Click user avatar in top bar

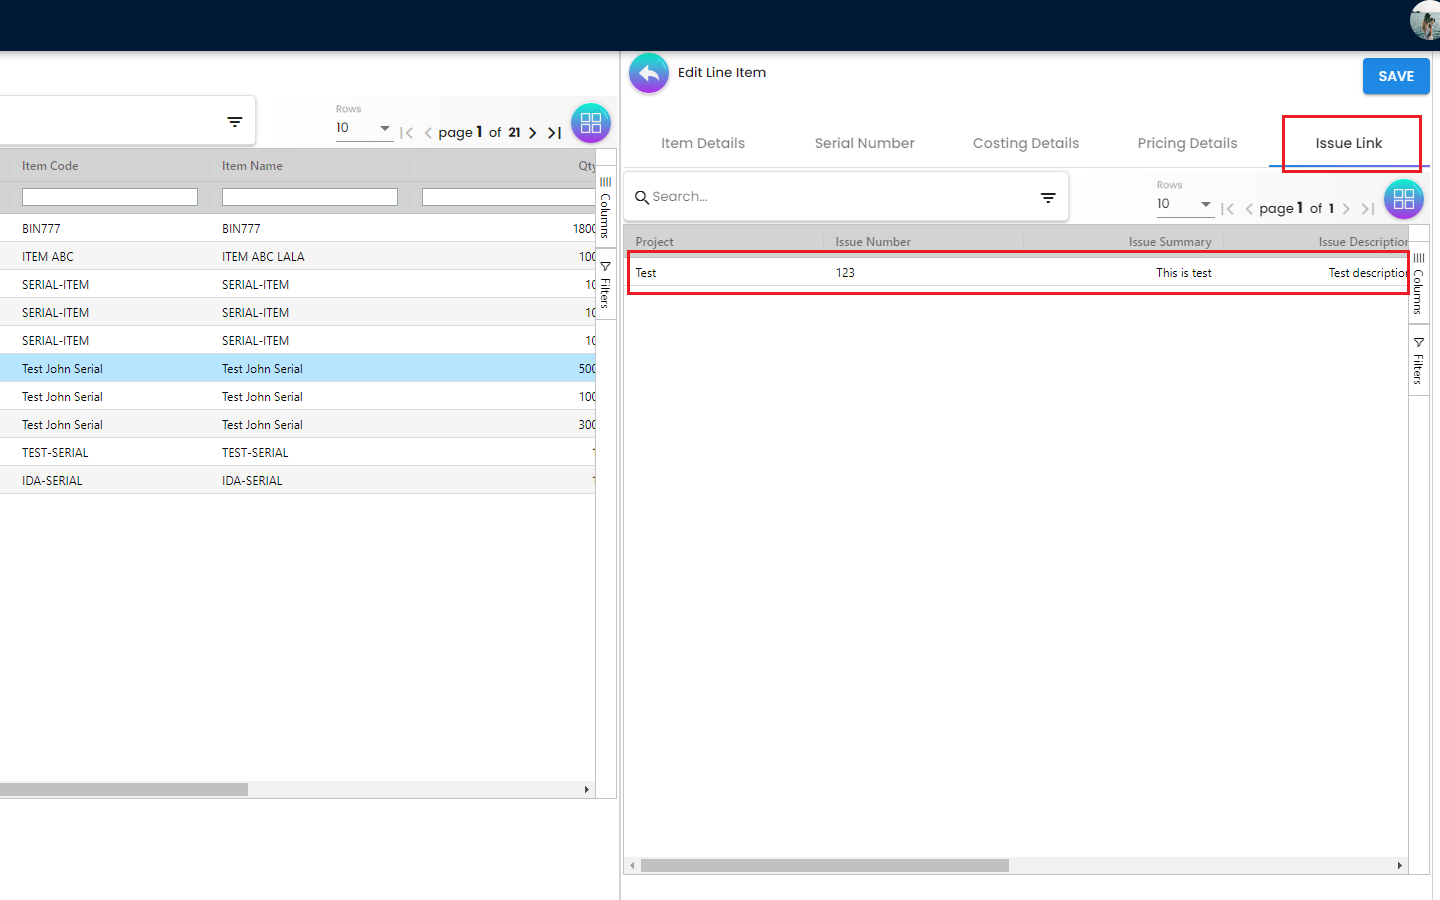click(1426, 20)
